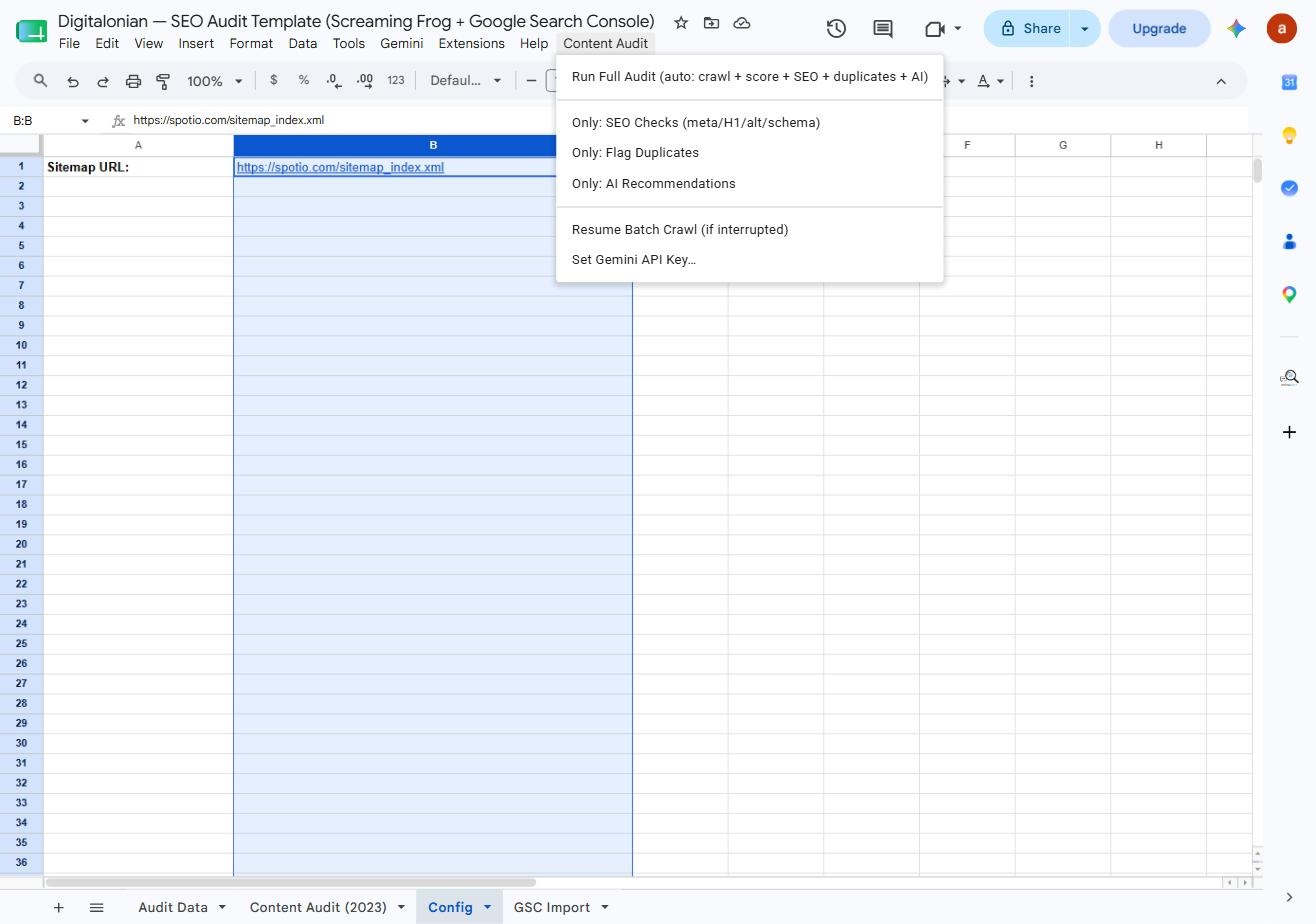
Task: Click the formula bar input
Action: (x=688, y=120)
